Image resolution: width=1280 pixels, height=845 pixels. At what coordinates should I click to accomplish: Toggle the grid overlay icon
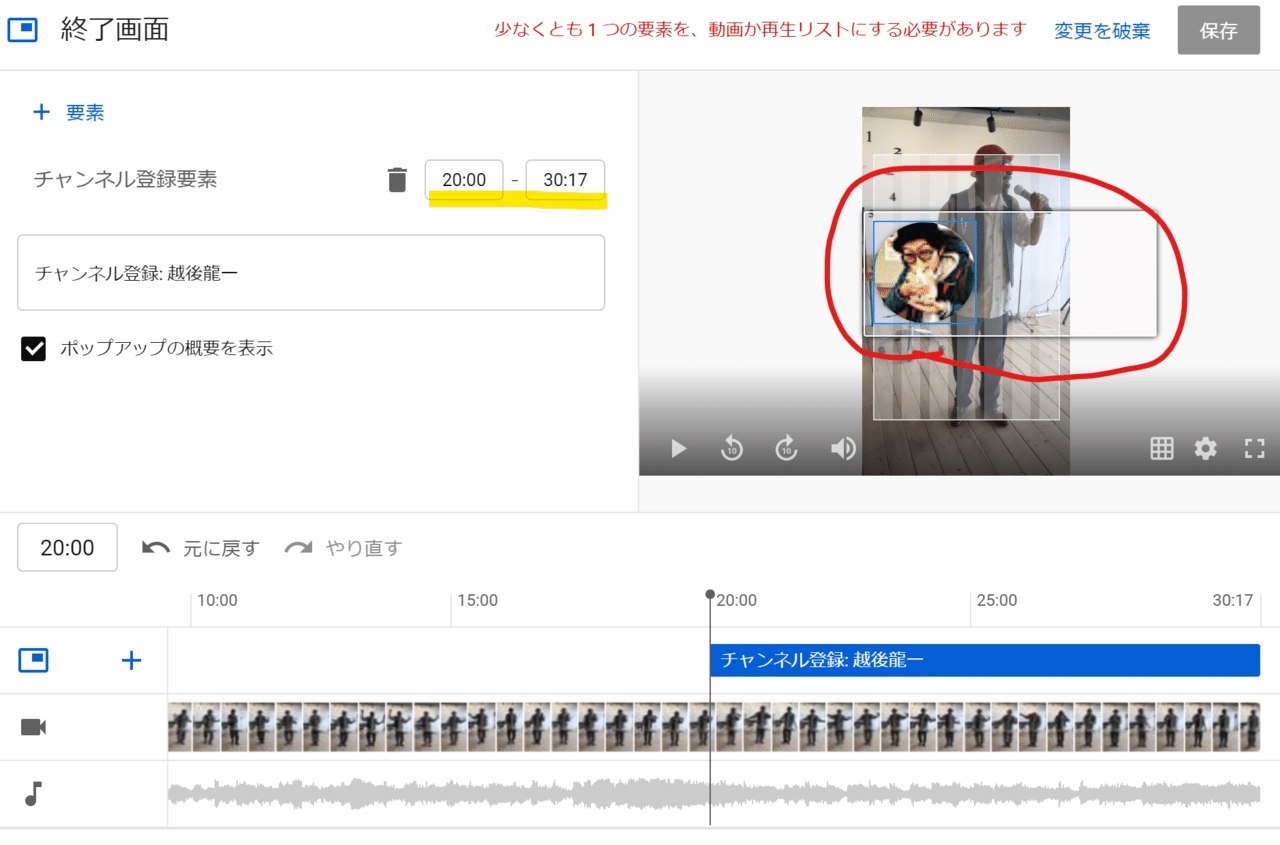(1161, 448)
